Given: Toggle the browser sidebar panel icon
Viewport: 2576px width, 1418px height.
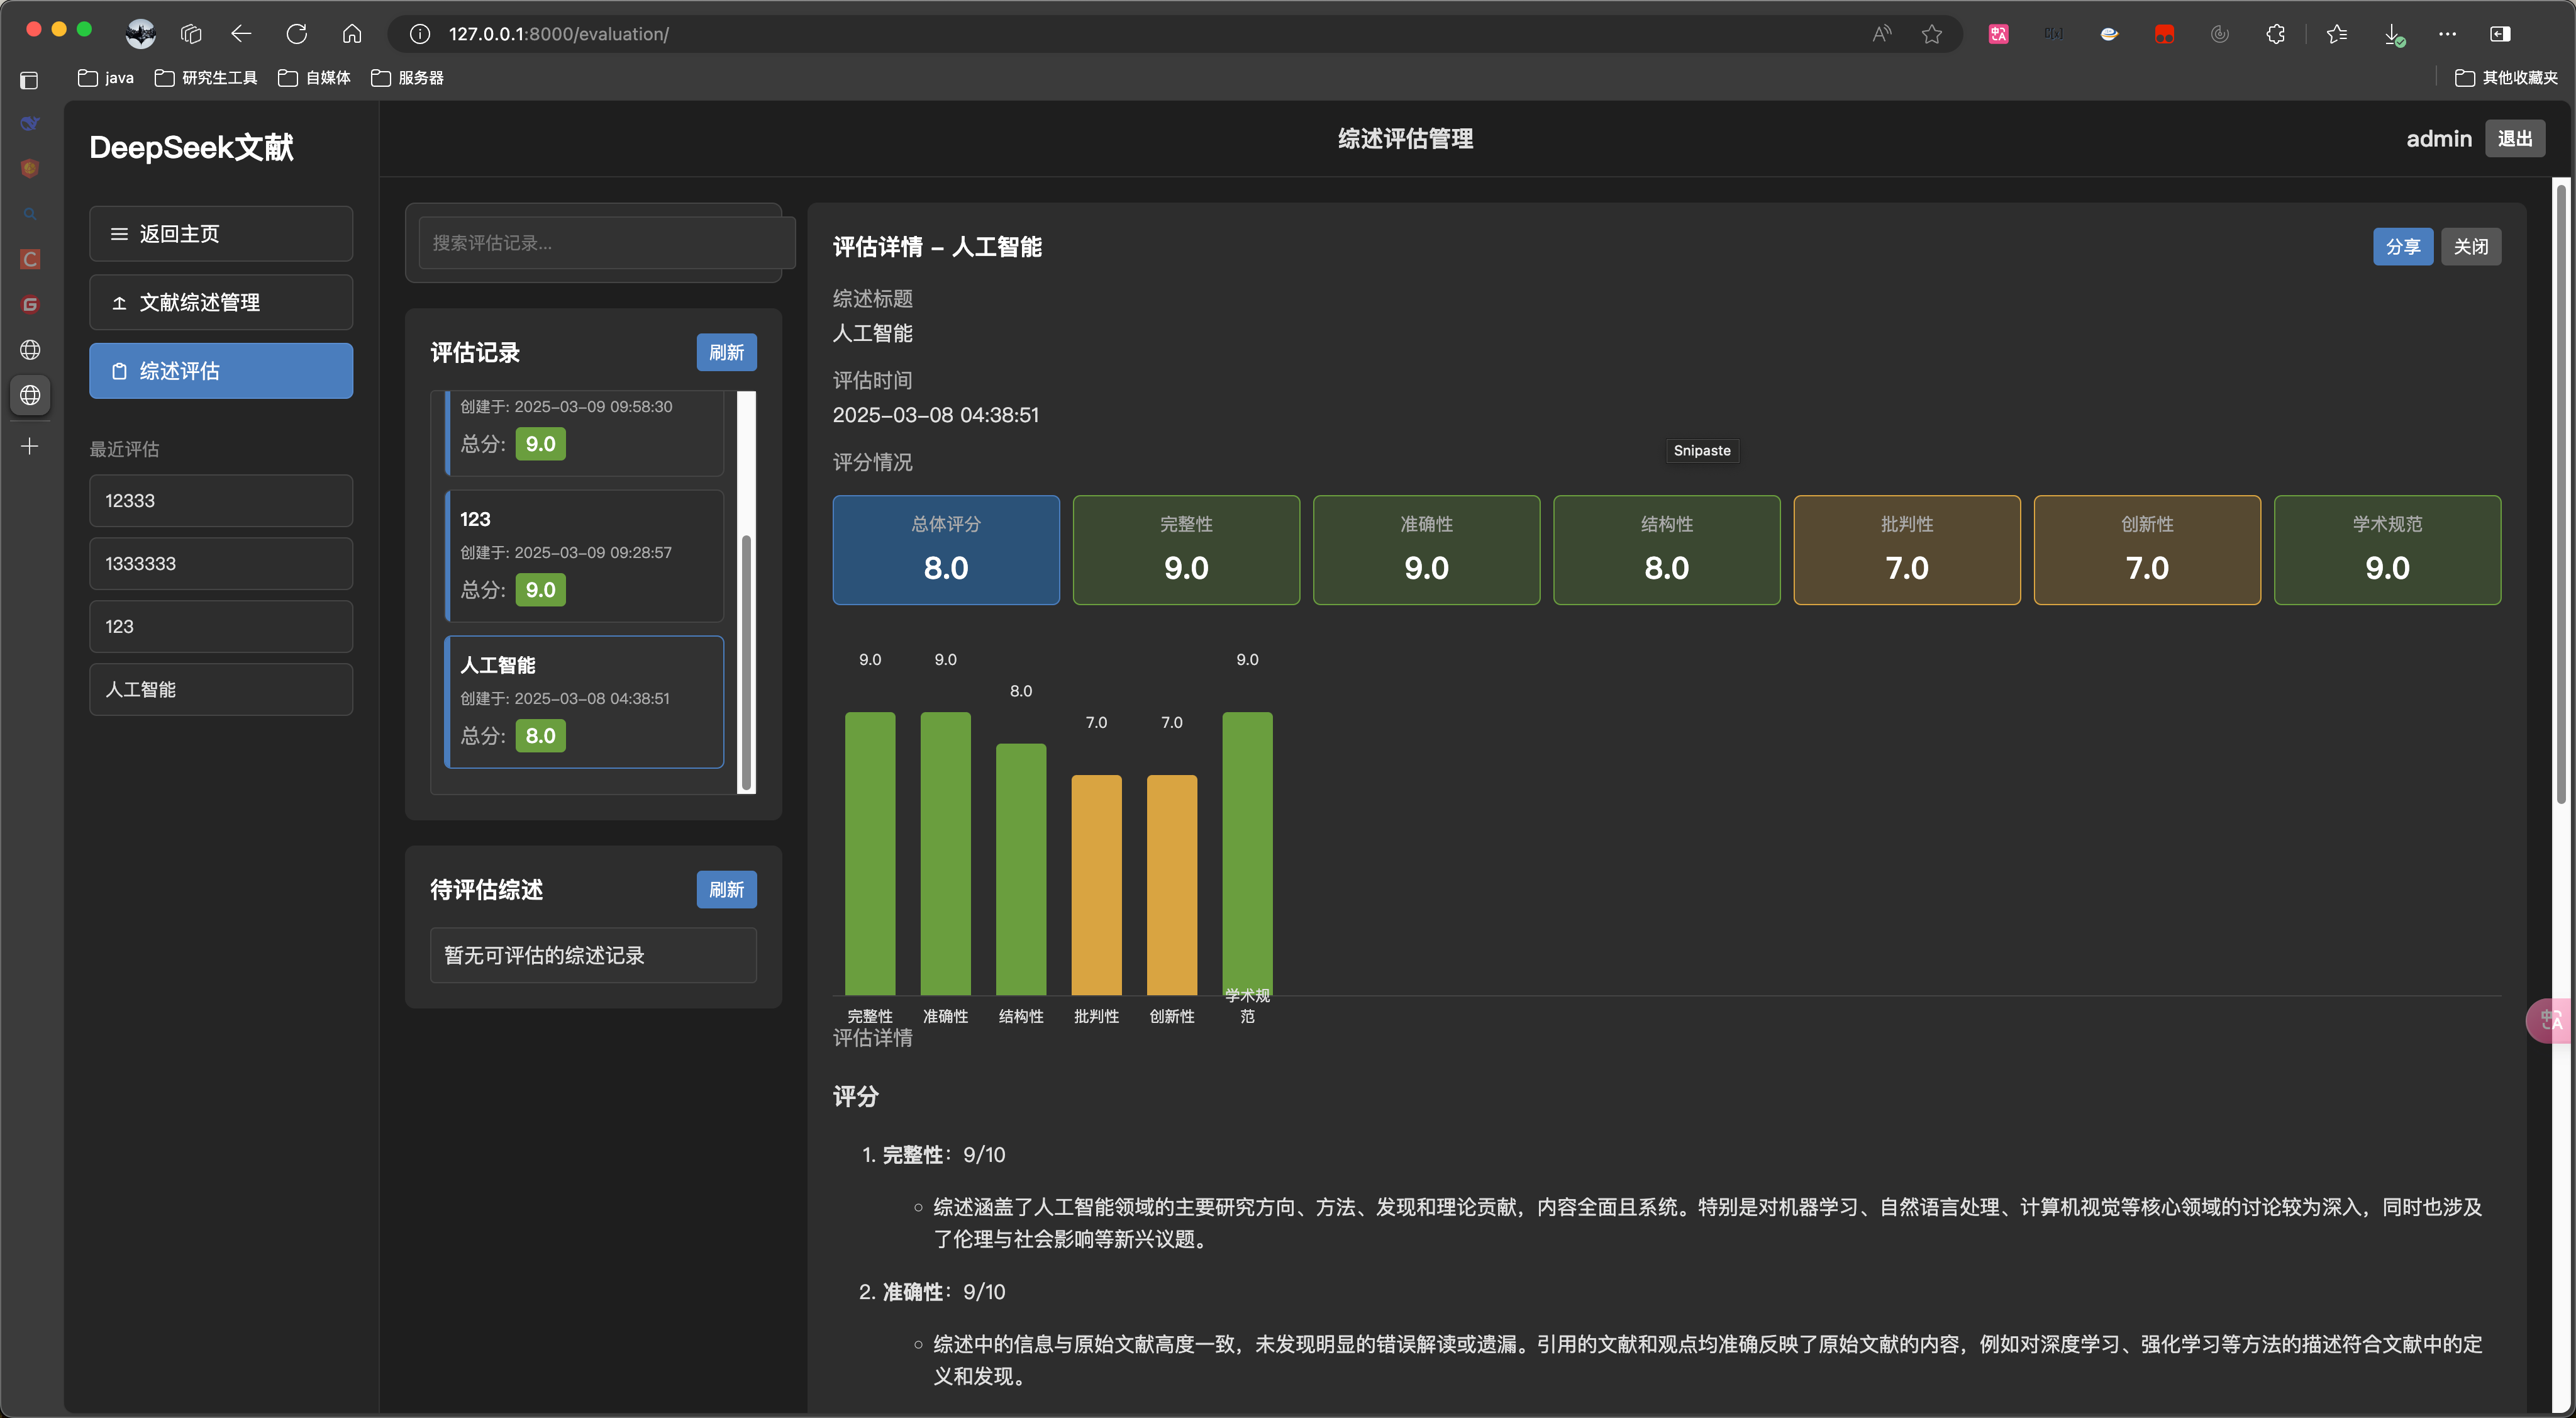Looking at the screenshot, I should point(2500,34).
